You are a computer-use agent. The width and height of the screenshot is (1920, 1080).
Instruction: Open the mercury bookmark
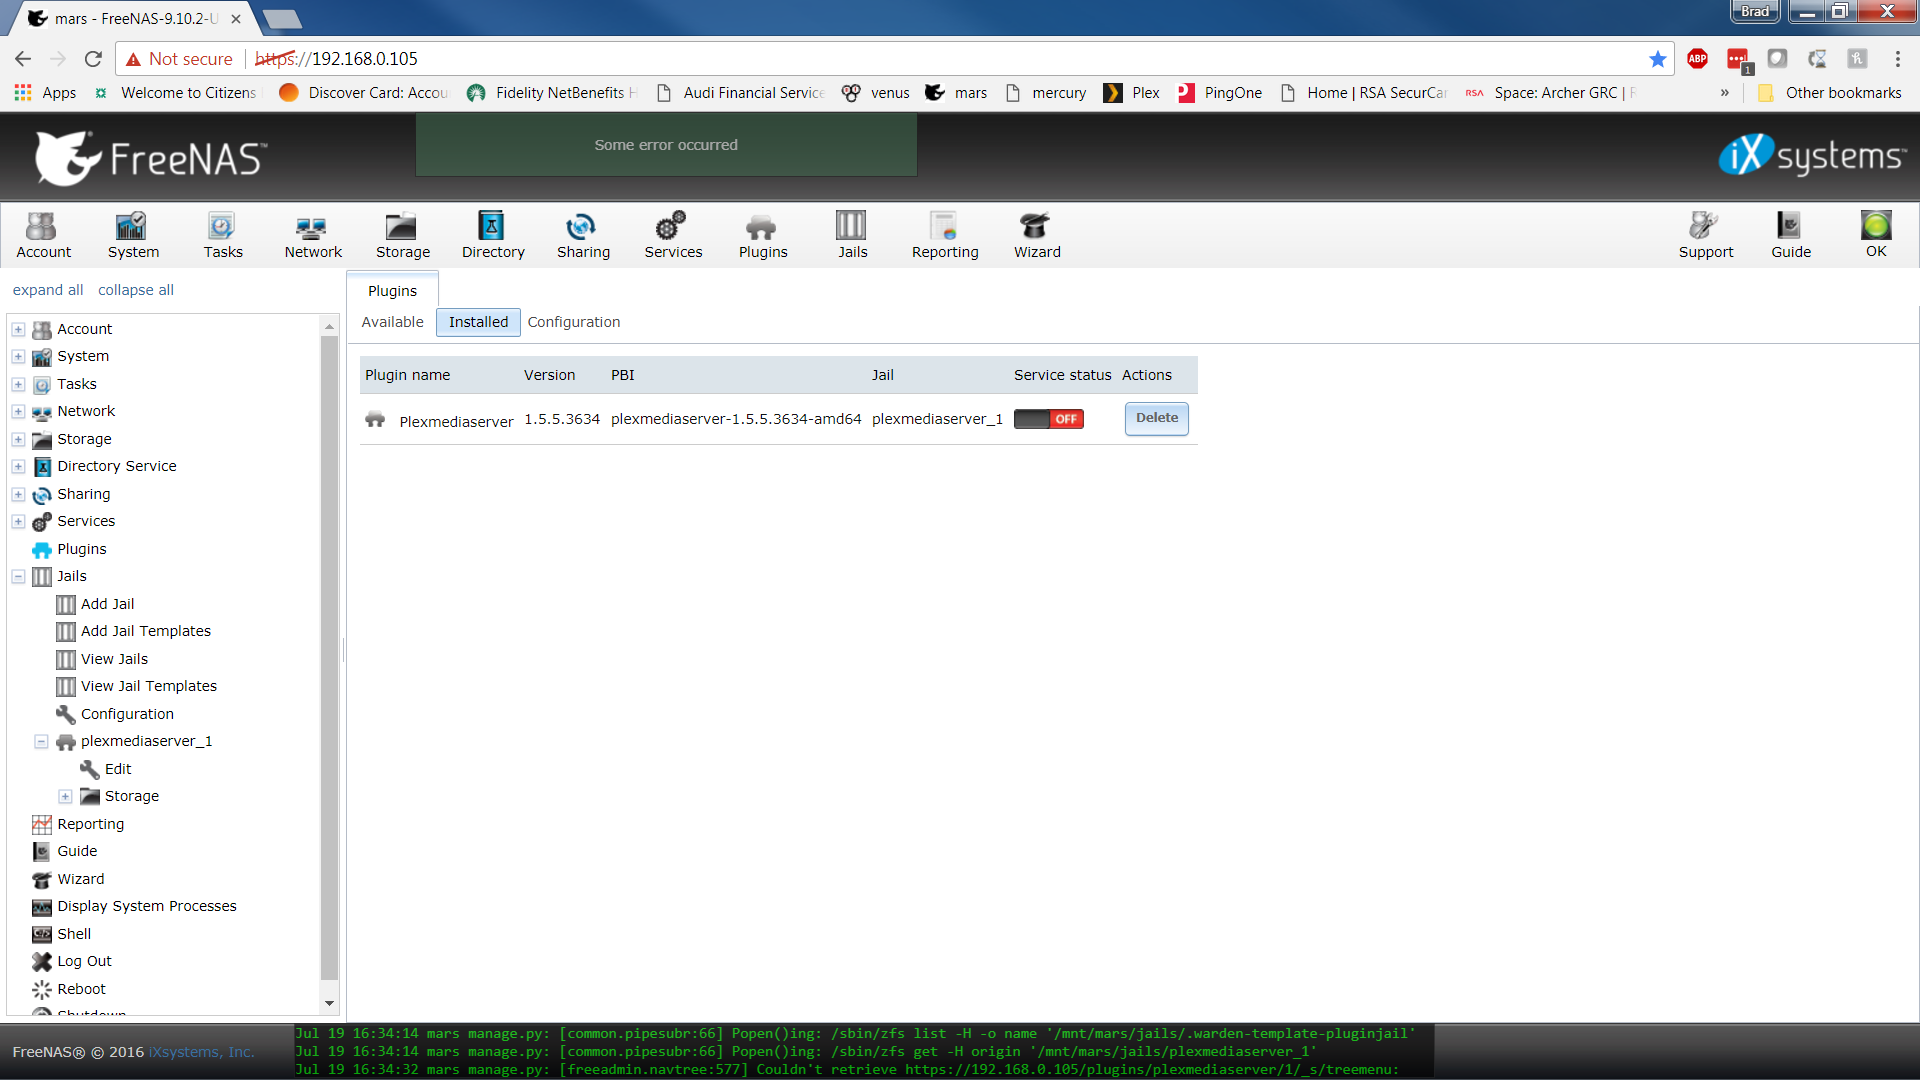1046,93
